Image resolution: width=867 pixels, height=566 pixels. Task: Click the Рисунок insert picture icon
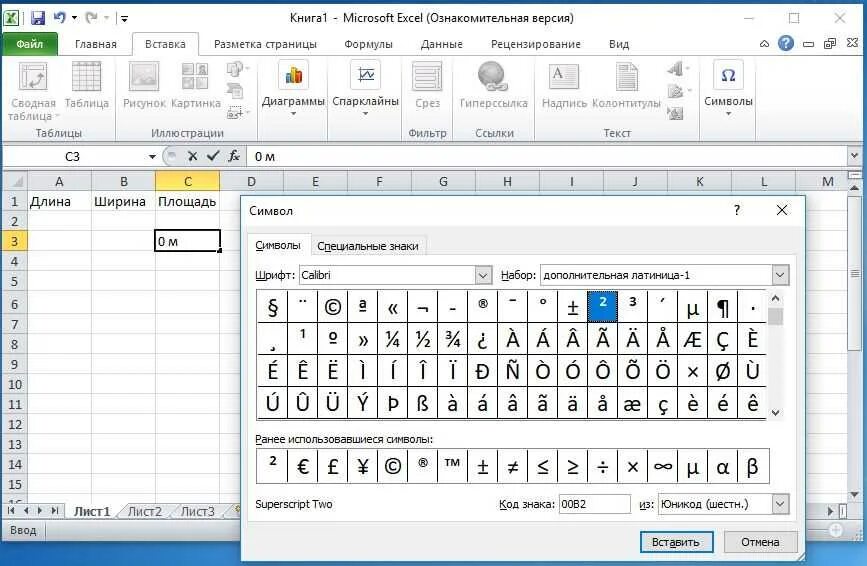144,85
